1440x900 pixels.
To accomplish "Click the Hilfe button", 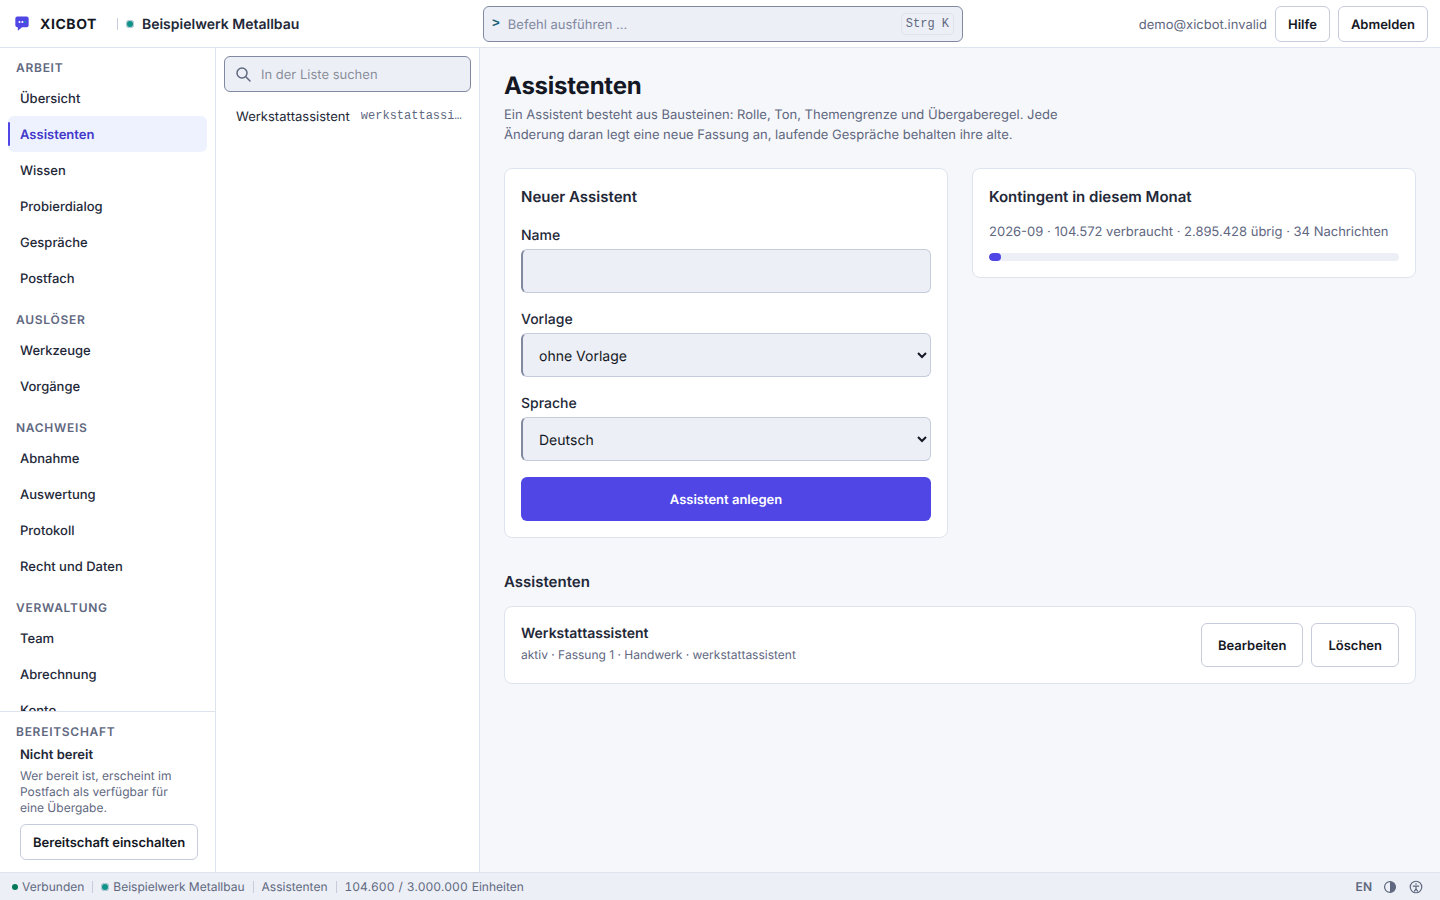I will pyautogui.click(x=1302, y=24).
